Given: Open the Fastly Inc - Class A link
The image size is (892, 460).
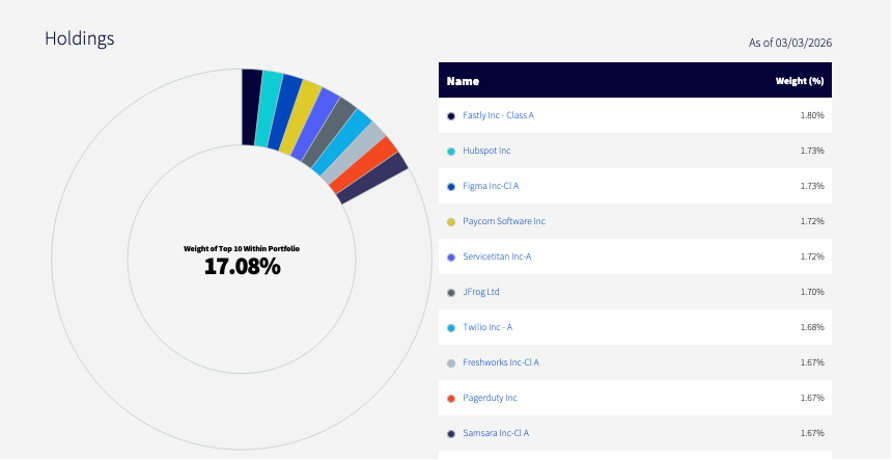Looking at the screenshot, I should [x=498, y=115].
